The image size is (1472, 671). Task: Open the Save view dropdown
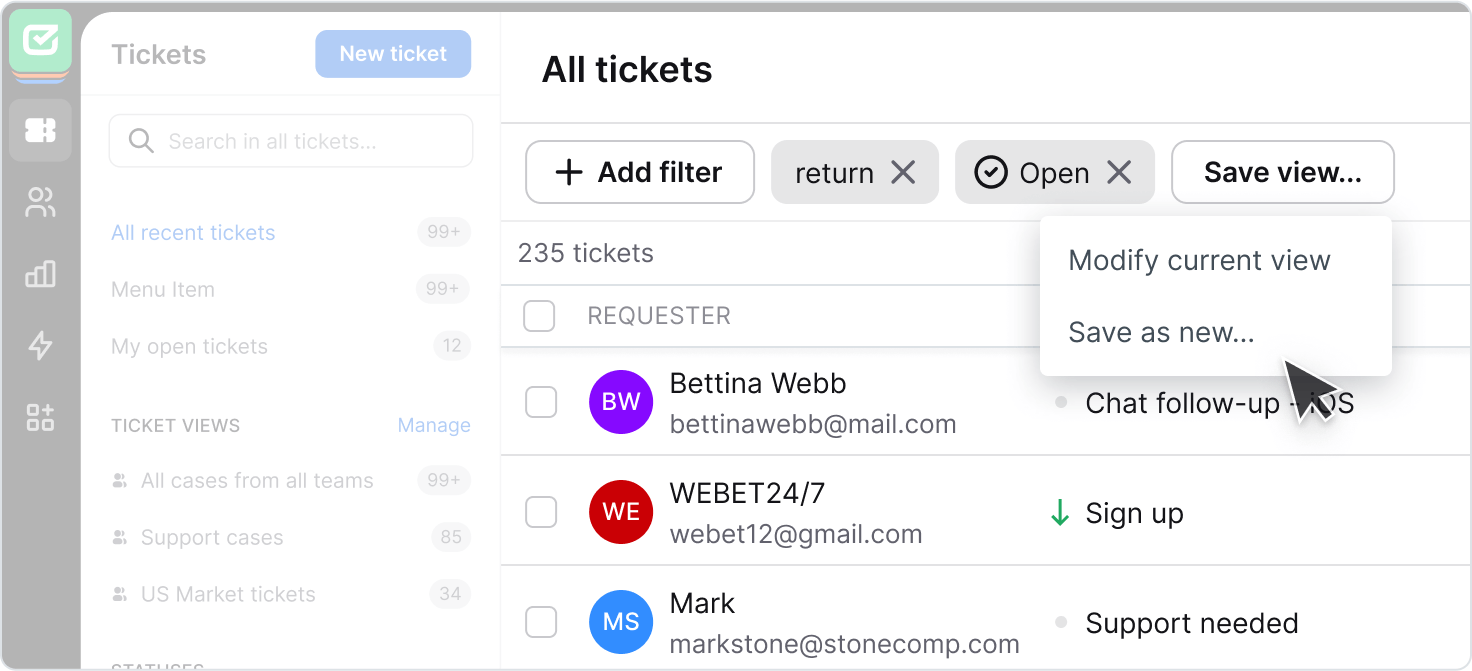[1283, 172]
